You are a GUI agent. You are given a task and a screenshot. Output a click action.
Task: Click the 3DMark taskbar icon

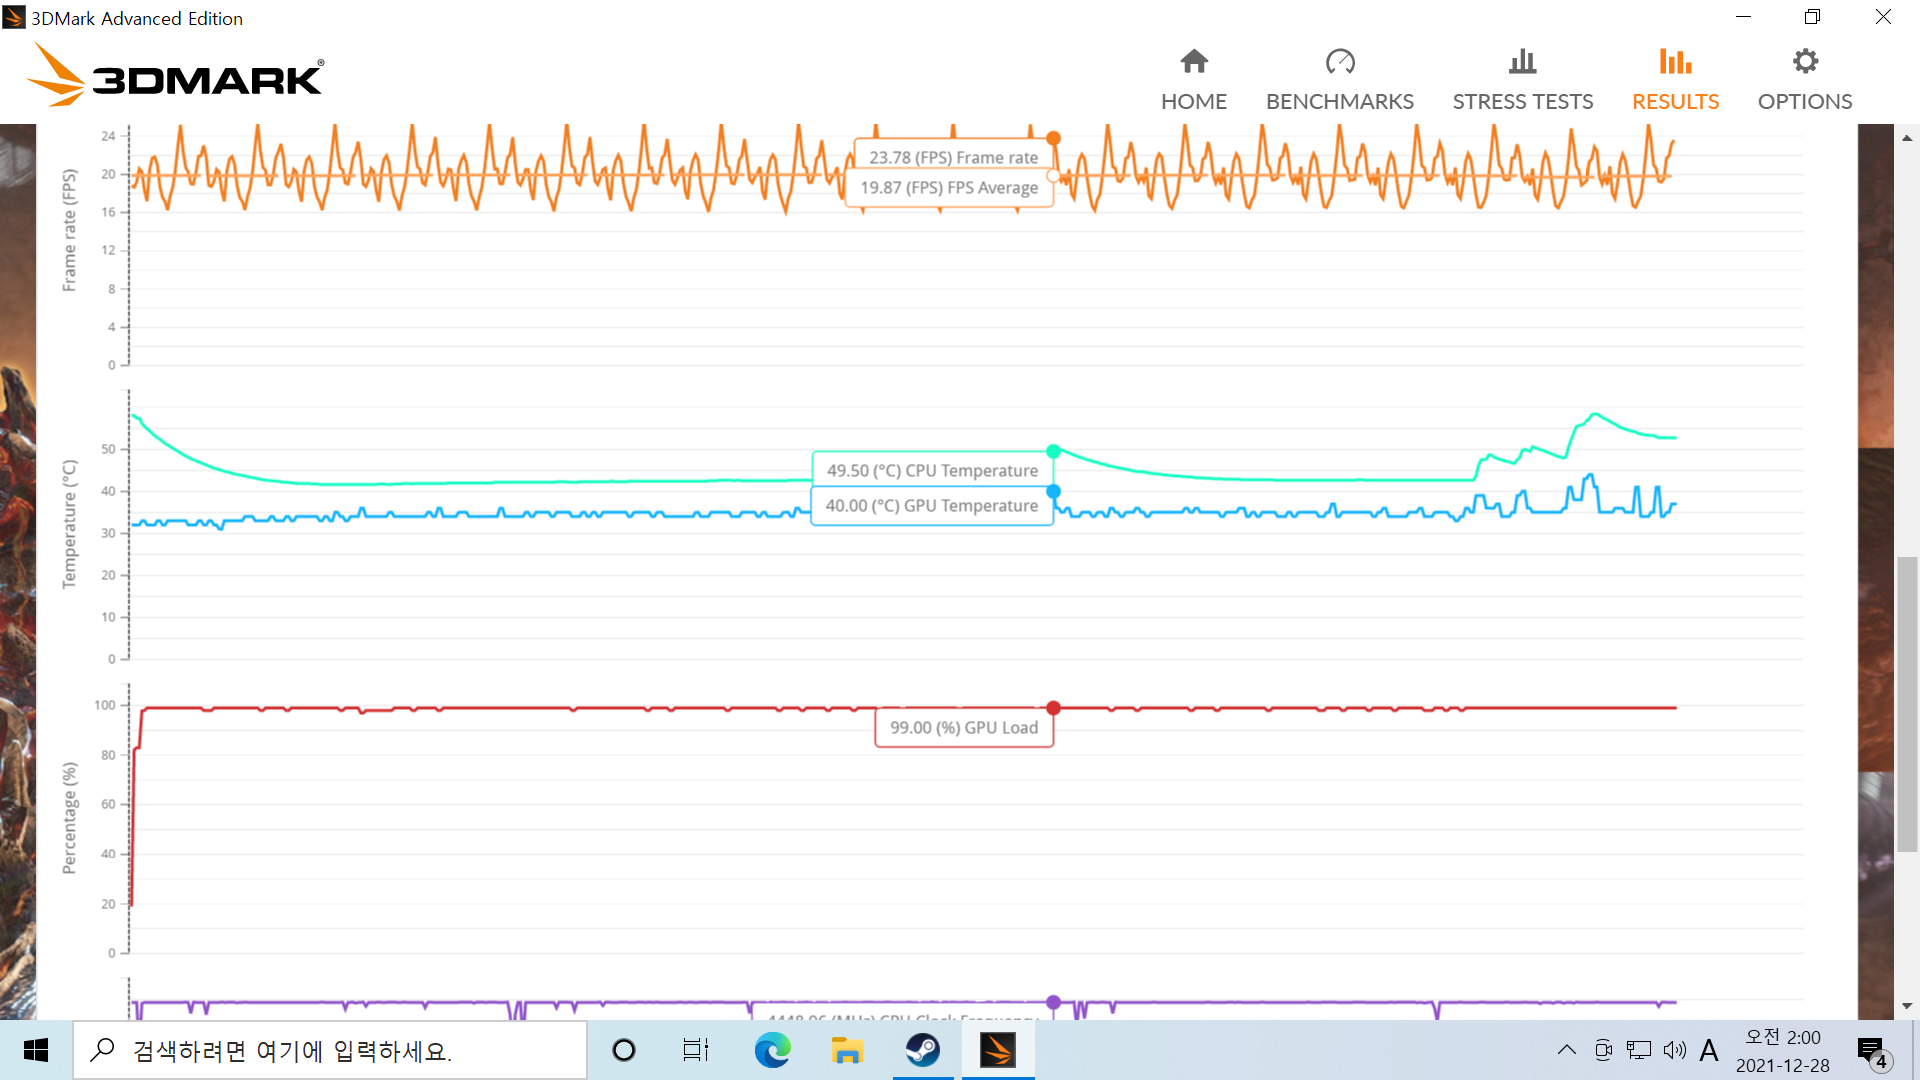pyautogui.click(x=997, y=1050)
